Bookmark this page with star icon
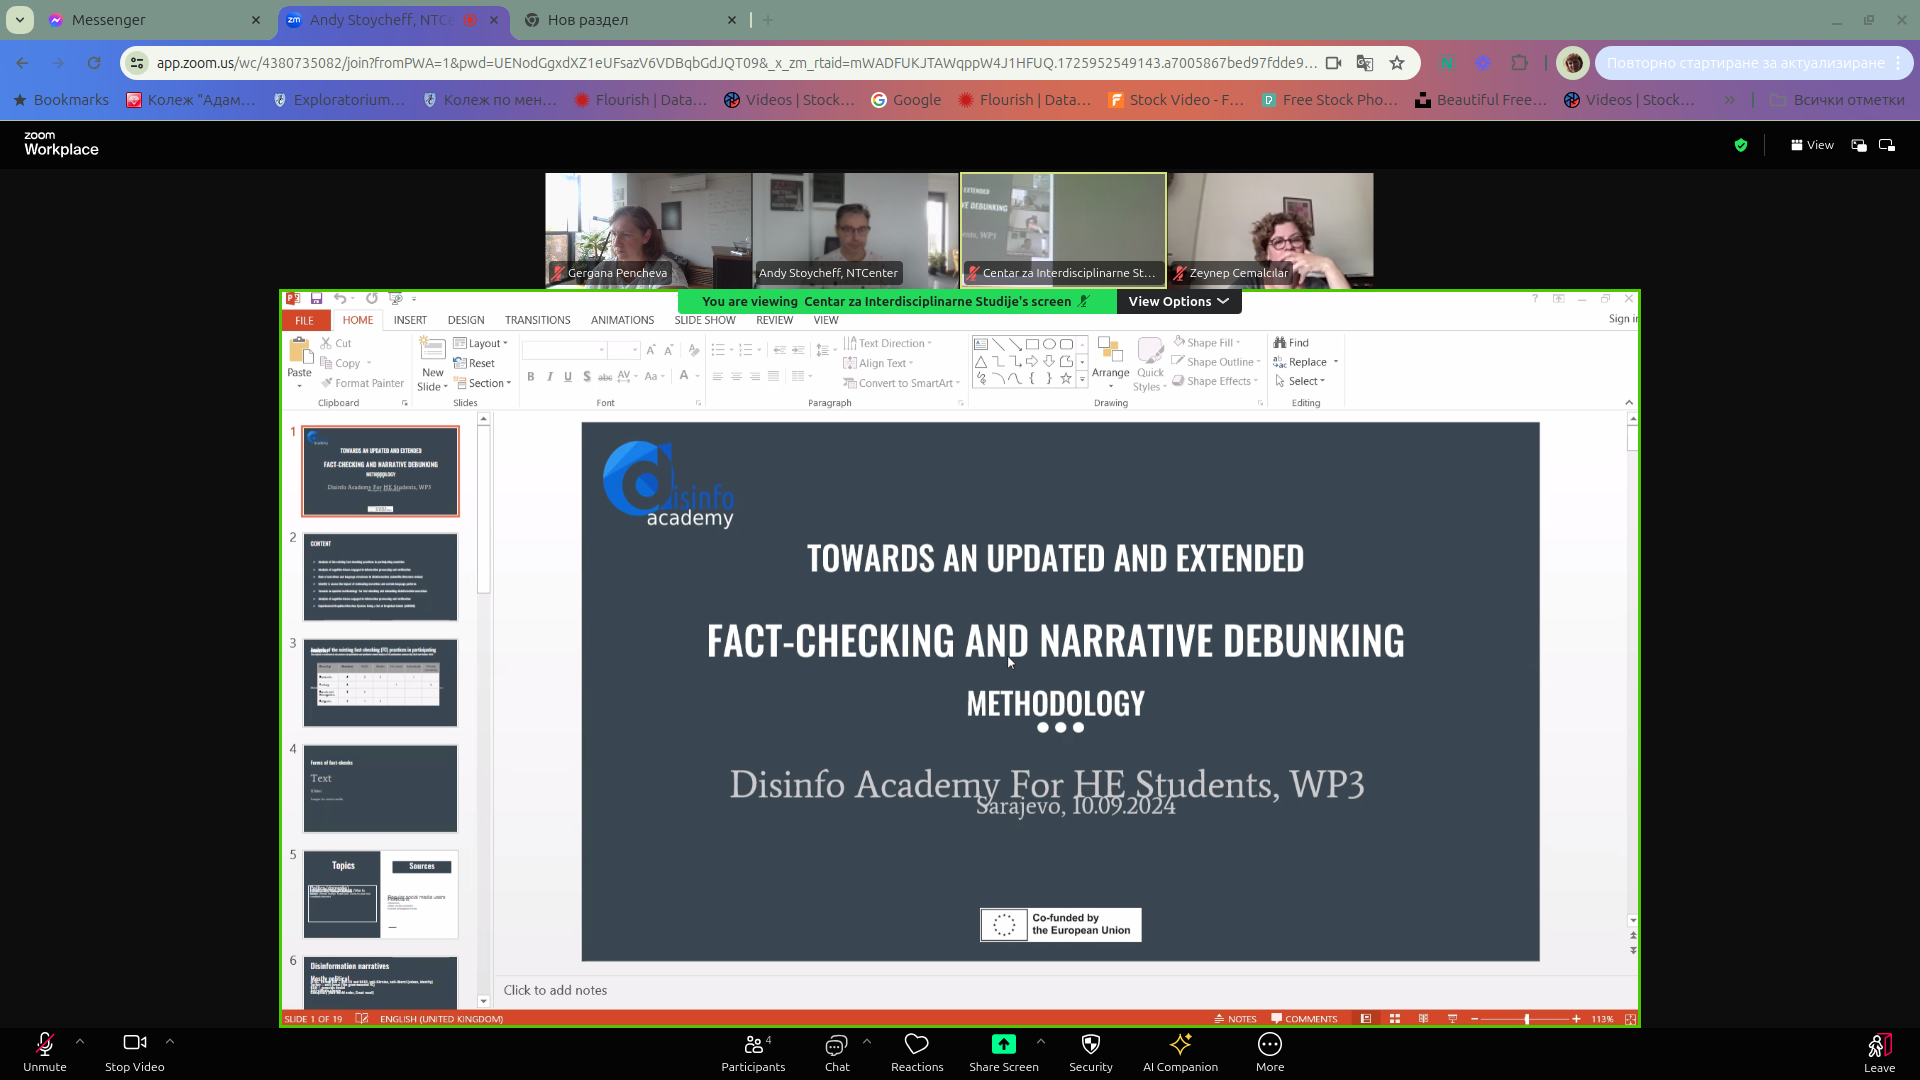Screen dimensions: 1920x1080 pyautogui.click(x=1397, y=63)
